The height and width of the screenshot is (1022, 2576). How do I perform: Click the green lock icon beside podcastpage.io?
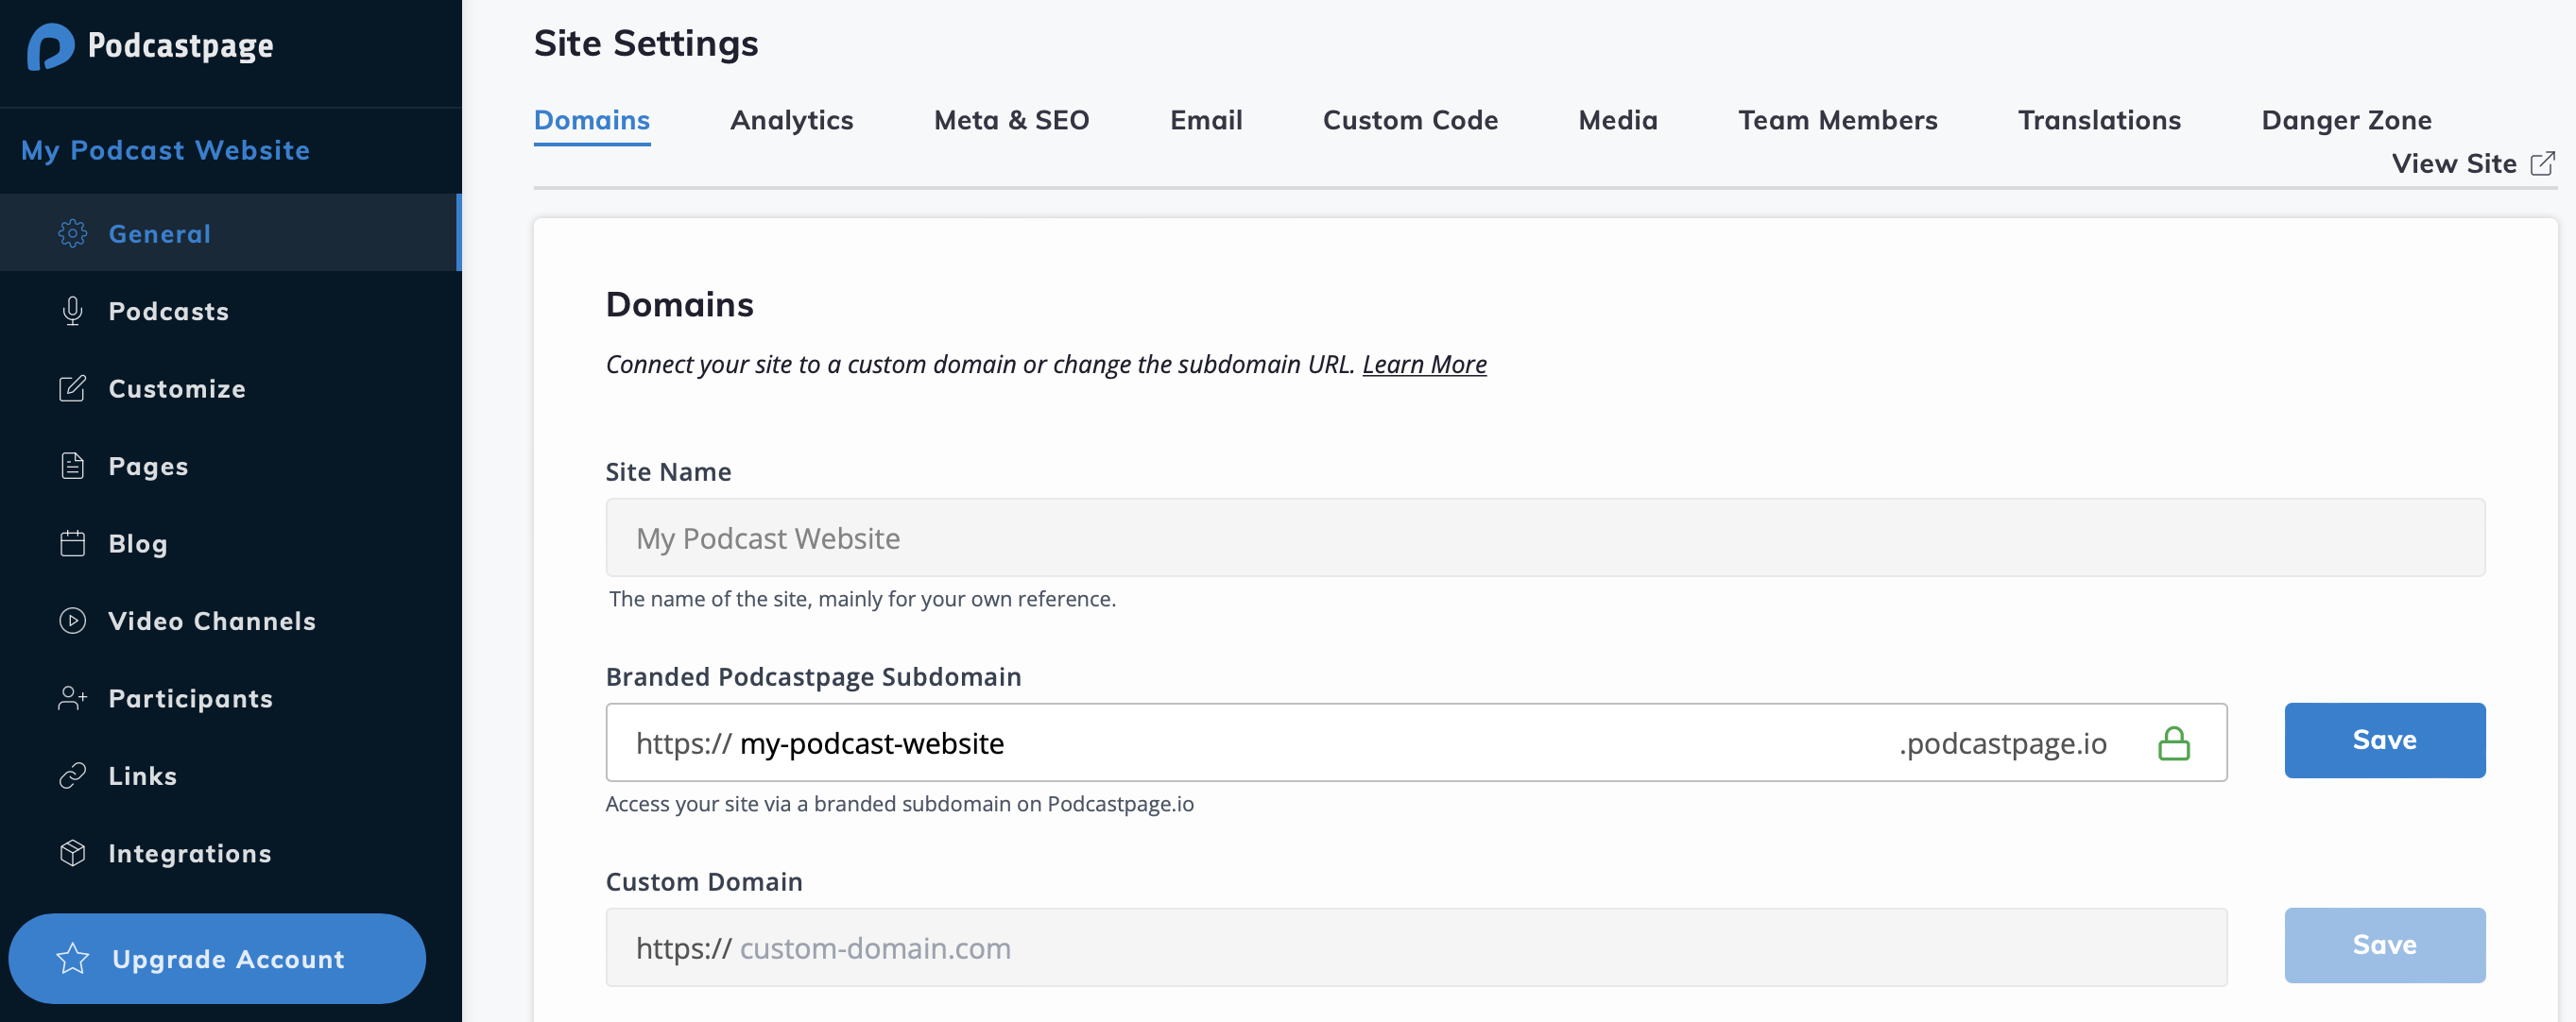pyautogui.click(x=2175, y=742)
